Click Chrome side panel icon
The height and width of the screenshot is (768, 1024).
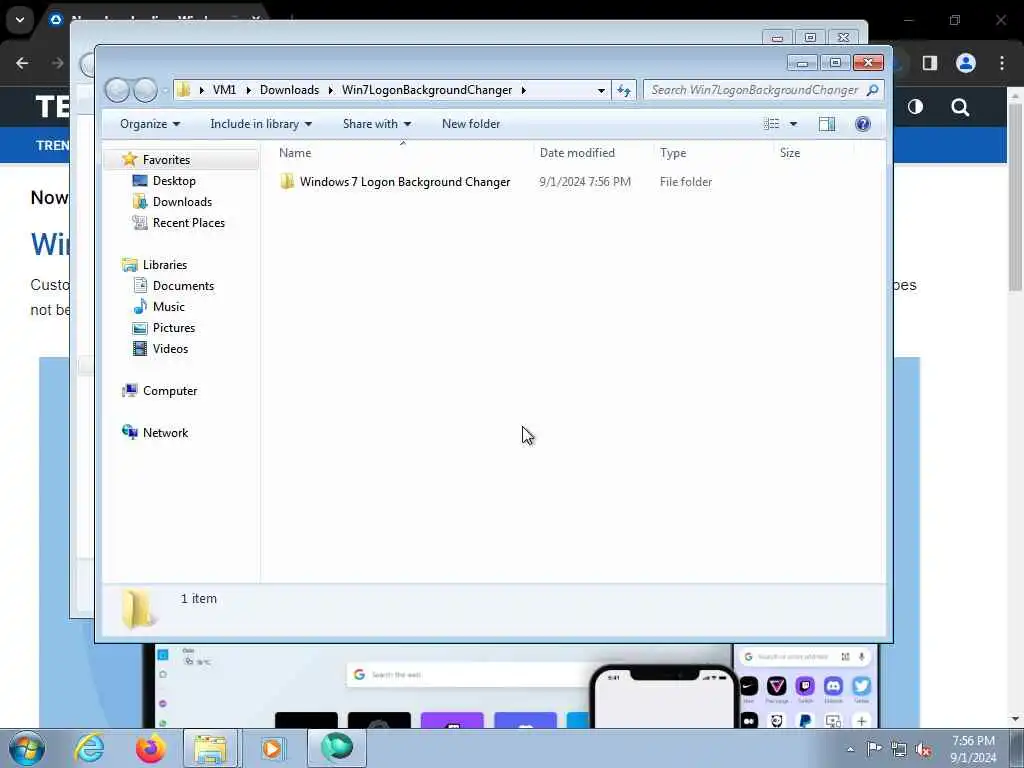(x=930, y=63)
